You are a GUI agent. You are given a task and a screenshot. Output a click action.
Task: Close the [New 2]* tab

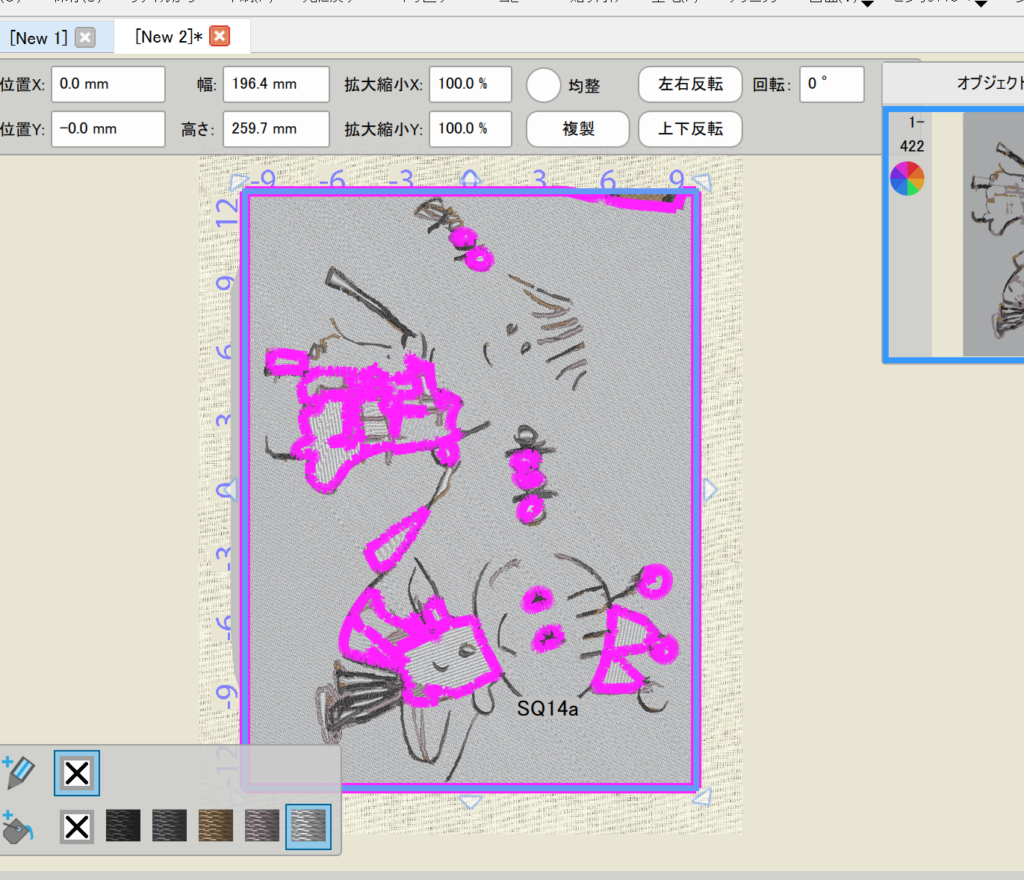coord(219,37)
